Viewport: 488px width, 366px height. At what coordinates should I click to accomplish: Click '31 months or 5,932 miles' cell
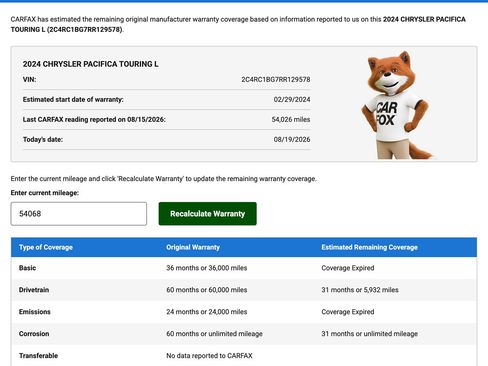coord(360,290)
